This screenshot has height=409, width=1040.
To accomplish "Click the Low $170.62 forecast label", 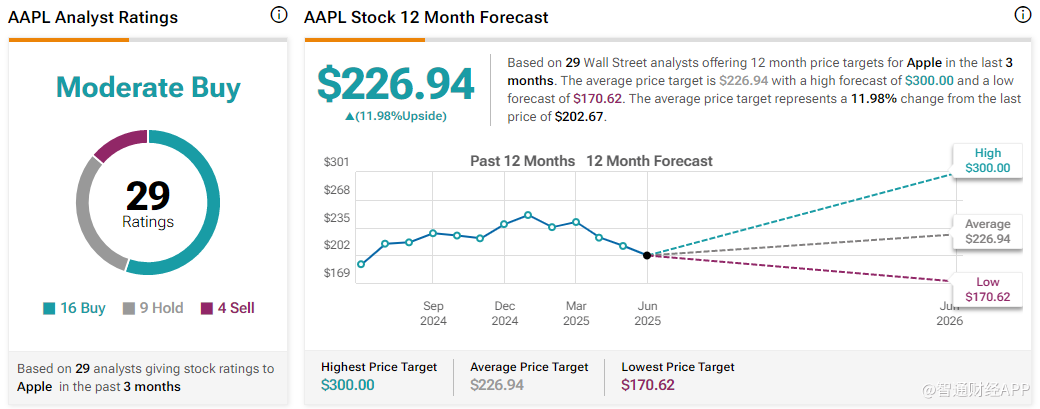I will coord(987,289).
